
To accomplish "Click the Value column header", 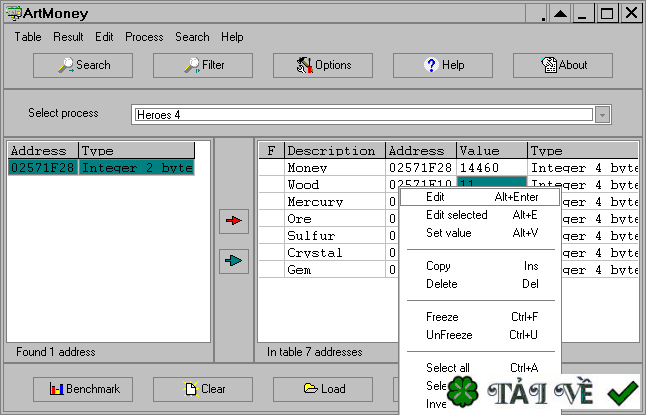I will click(x=492, y=150).
